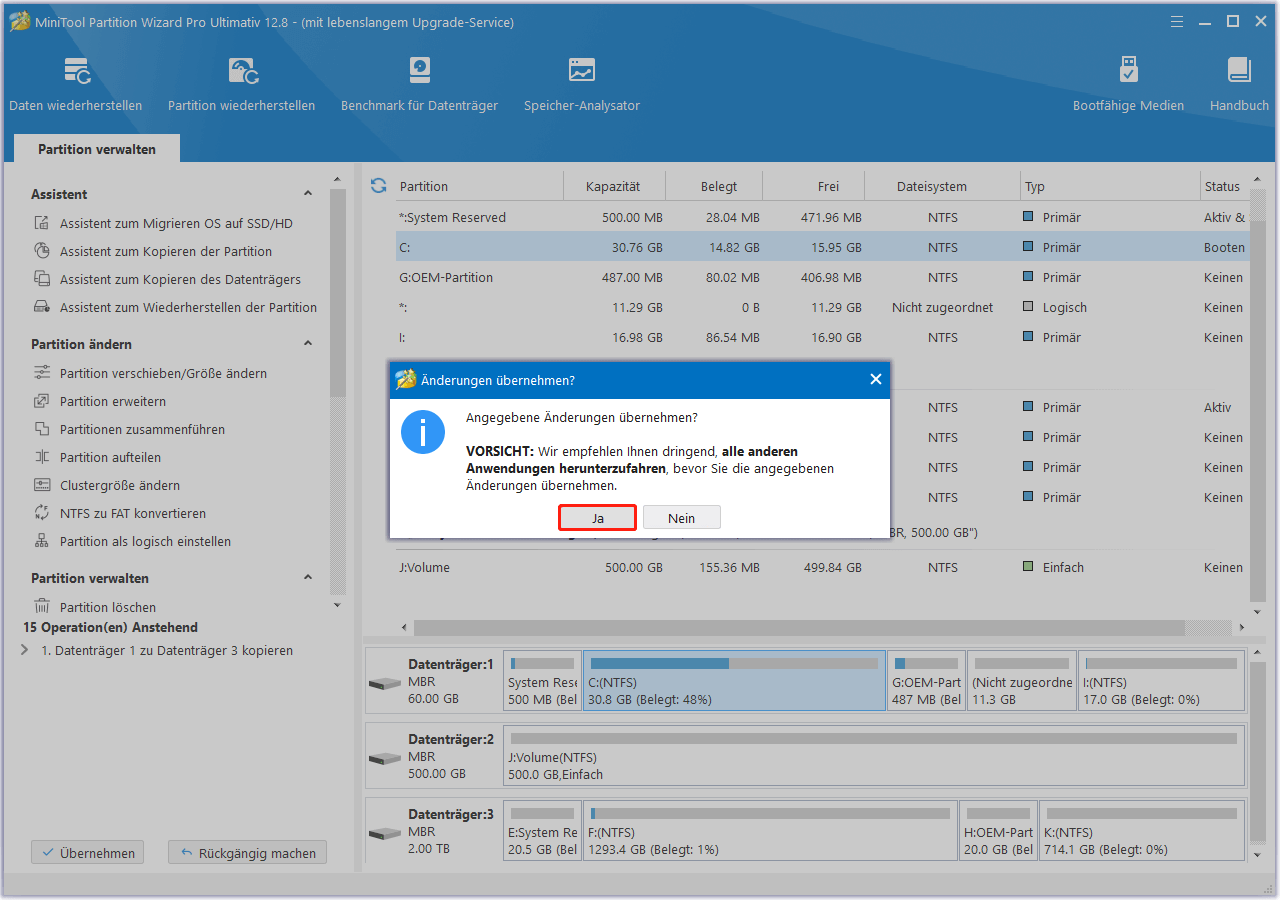Click Typ swatch of unallocated Logisch row

click(1028, 307)
